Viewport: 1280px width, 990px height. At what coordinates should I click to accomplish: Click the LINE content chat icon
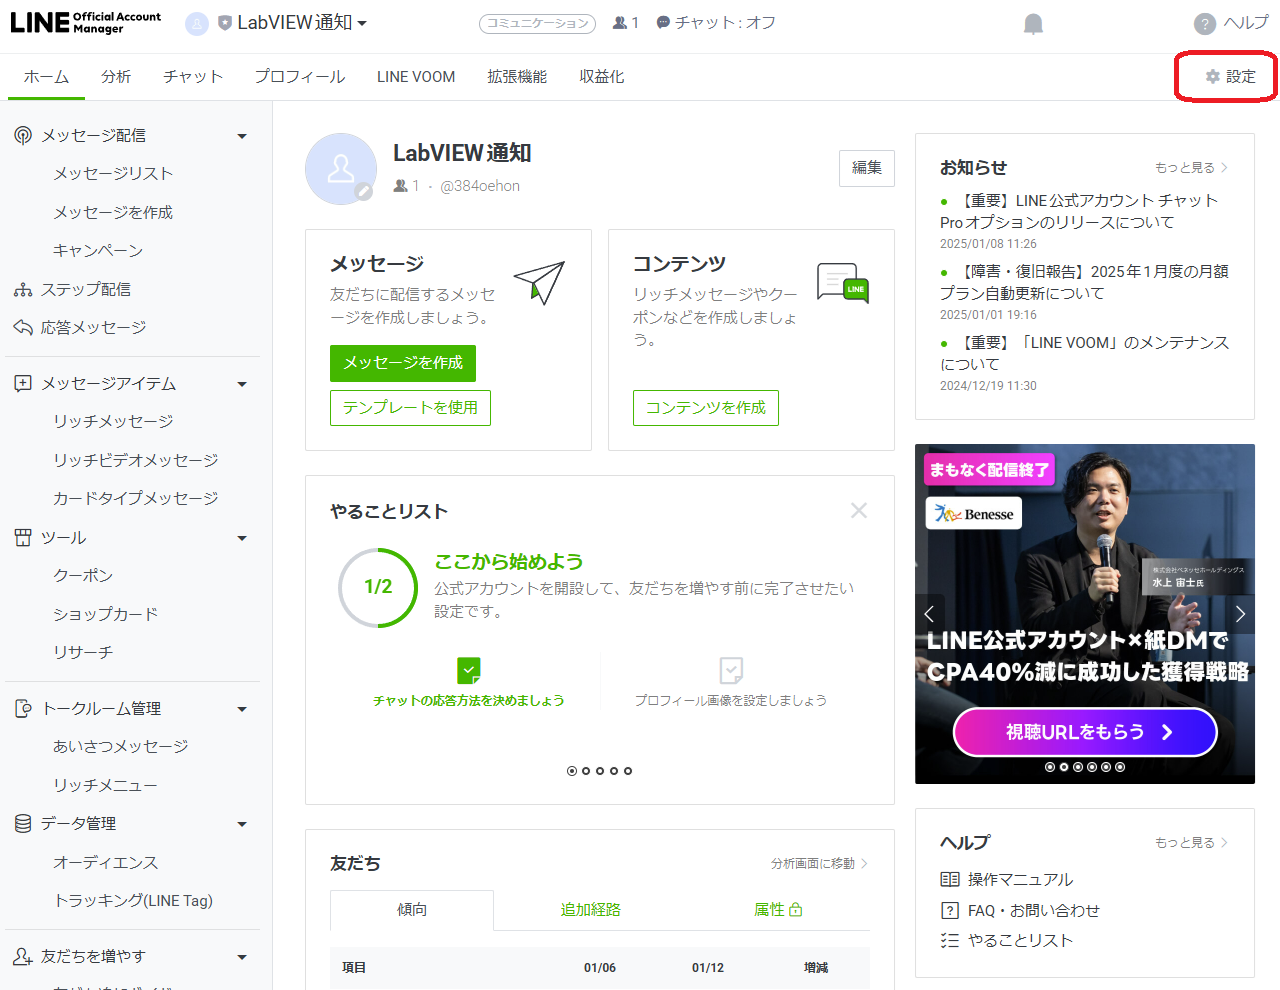pos(843,283)
